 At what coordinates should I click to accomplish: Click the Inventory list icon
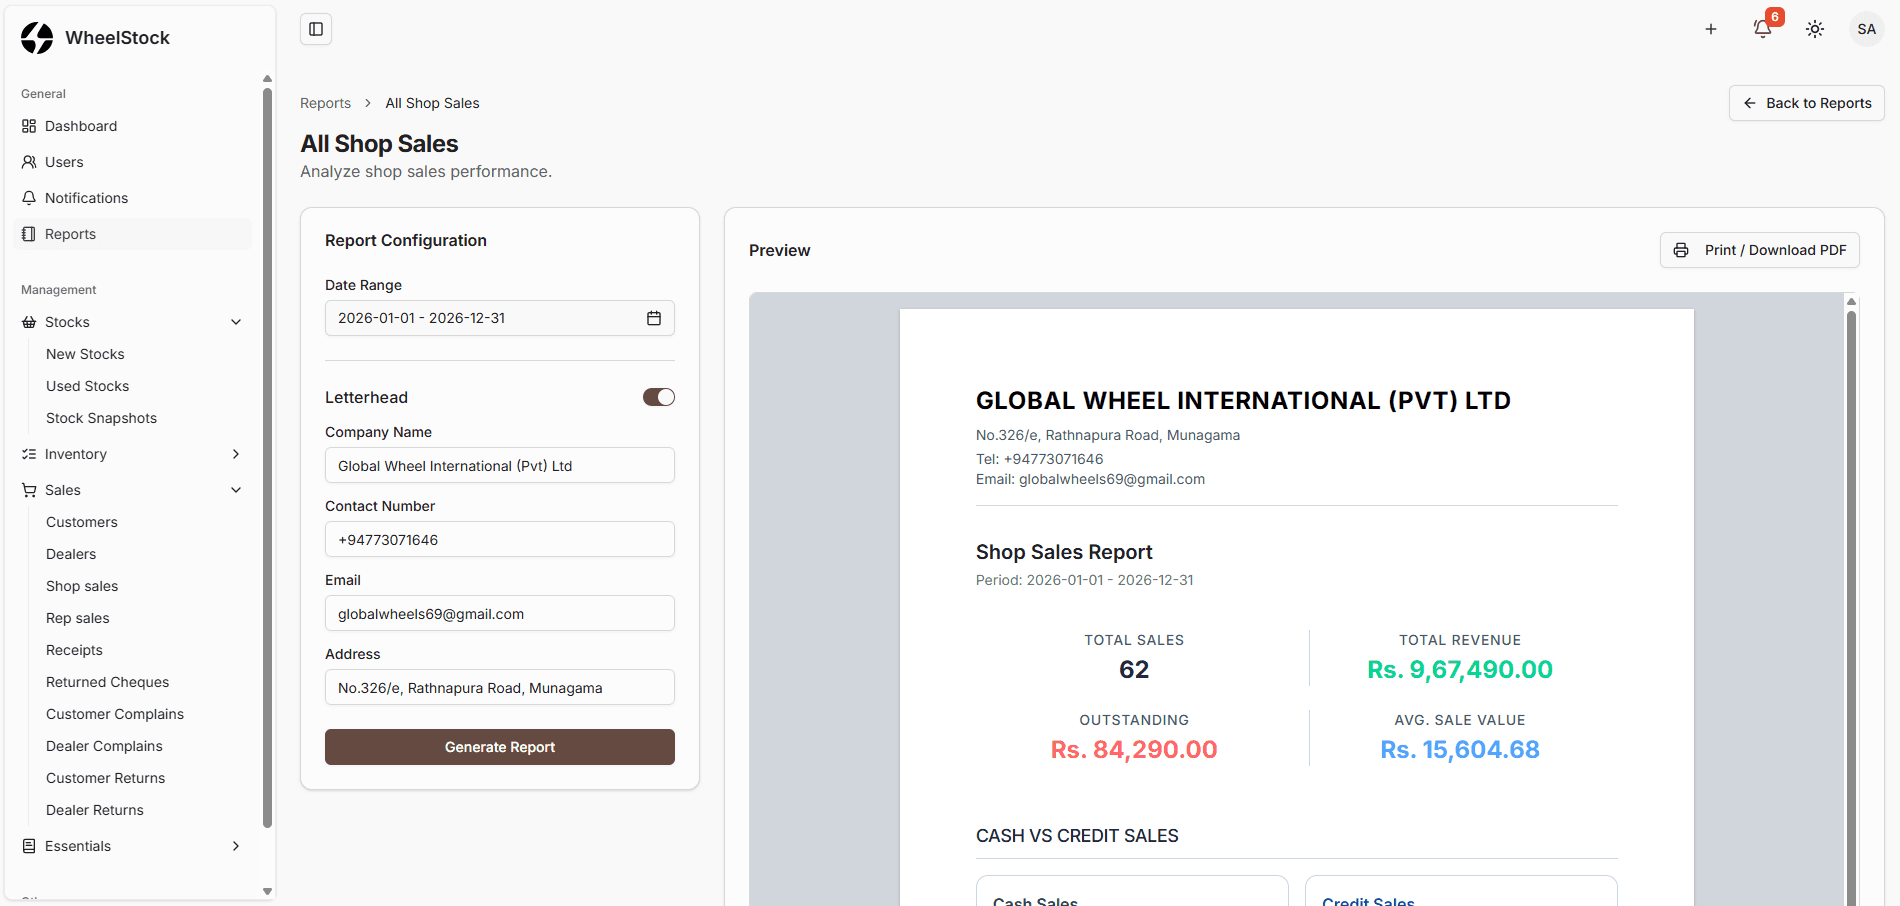[x=29, y=454]
